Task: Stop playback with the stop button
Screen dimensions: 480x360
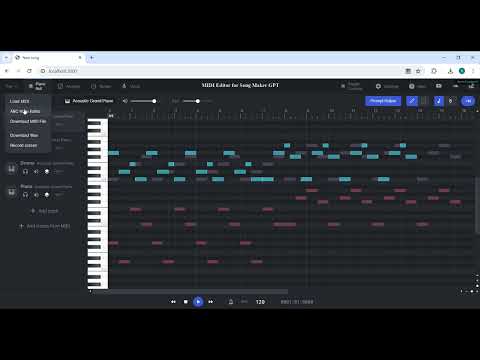Action: pyautogui.click(x=186, y=302)
